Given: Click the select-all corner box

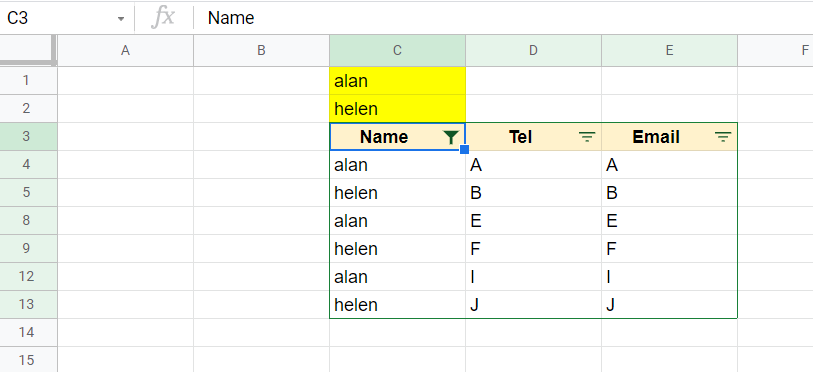Looking at the screenshot, I should point(28,50).
